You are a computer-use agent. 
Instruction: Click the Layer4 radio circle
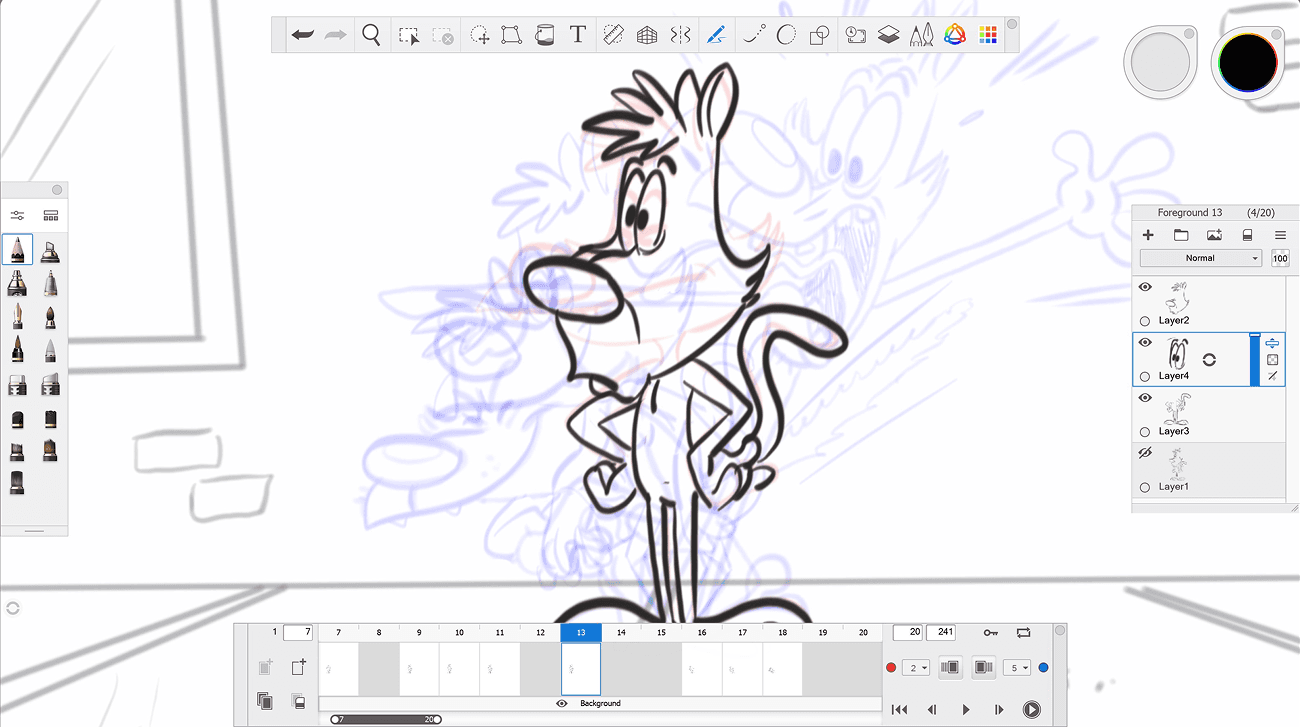point(1145,377)
